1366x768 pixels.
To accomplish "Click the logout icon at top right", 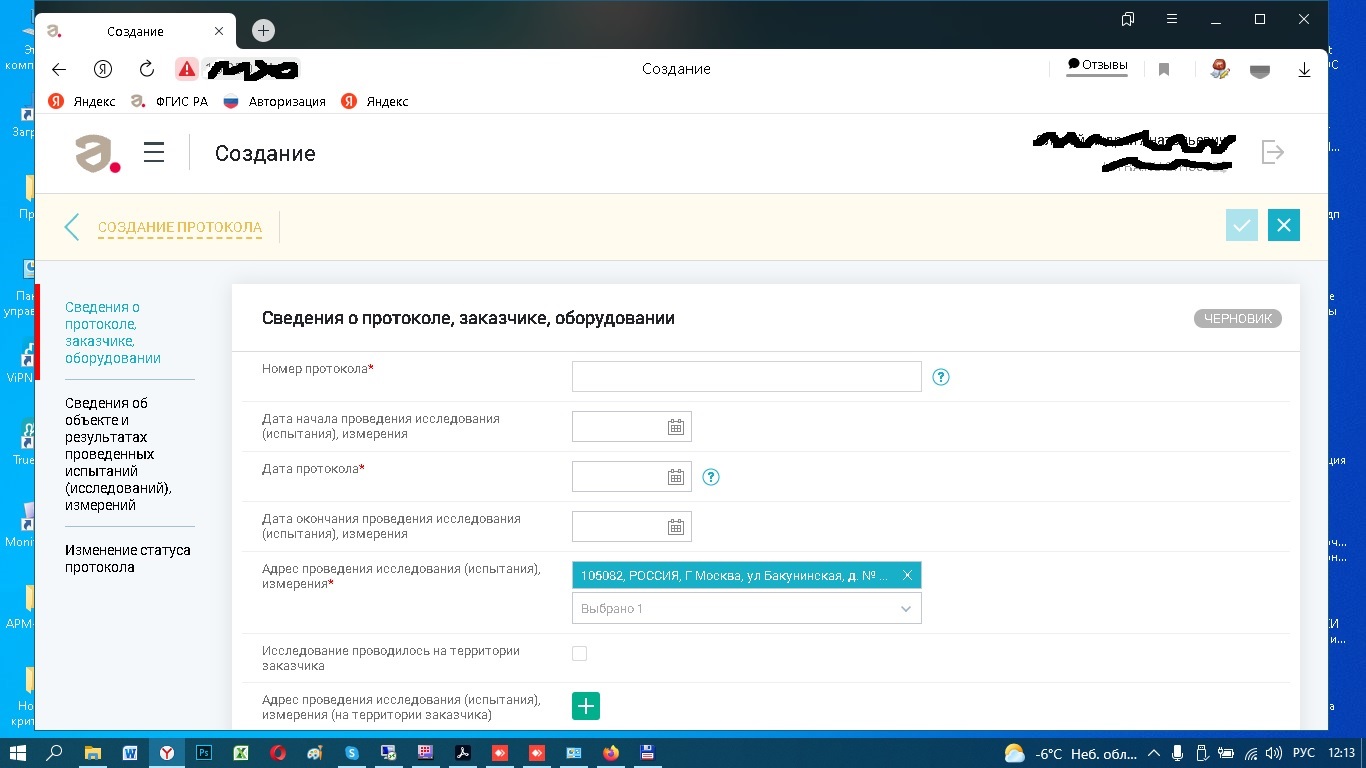I will (1273, 152).
